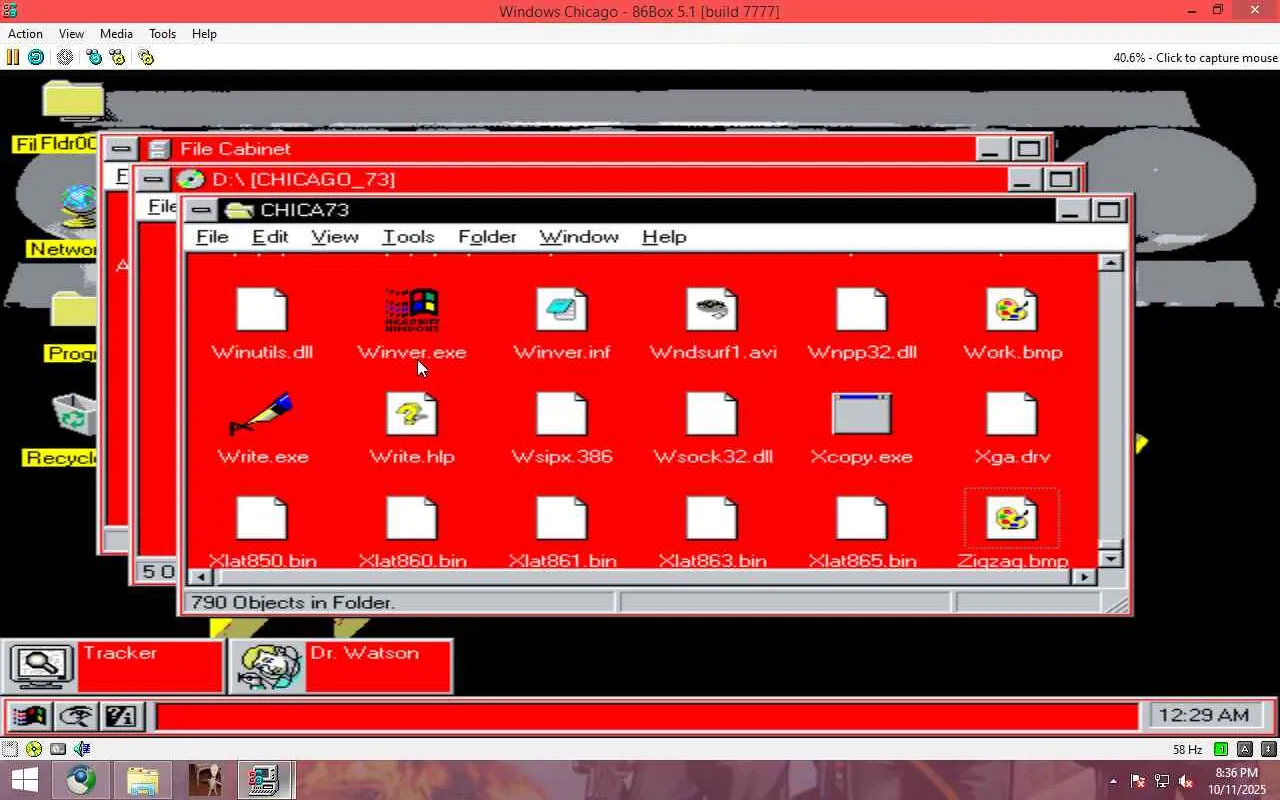Image resolution: width=1280 pixels, height=800 pixels.
Task: Select the Work.bmp bitmap icon
Action: pyautogui.click(x=1012, y=310)
